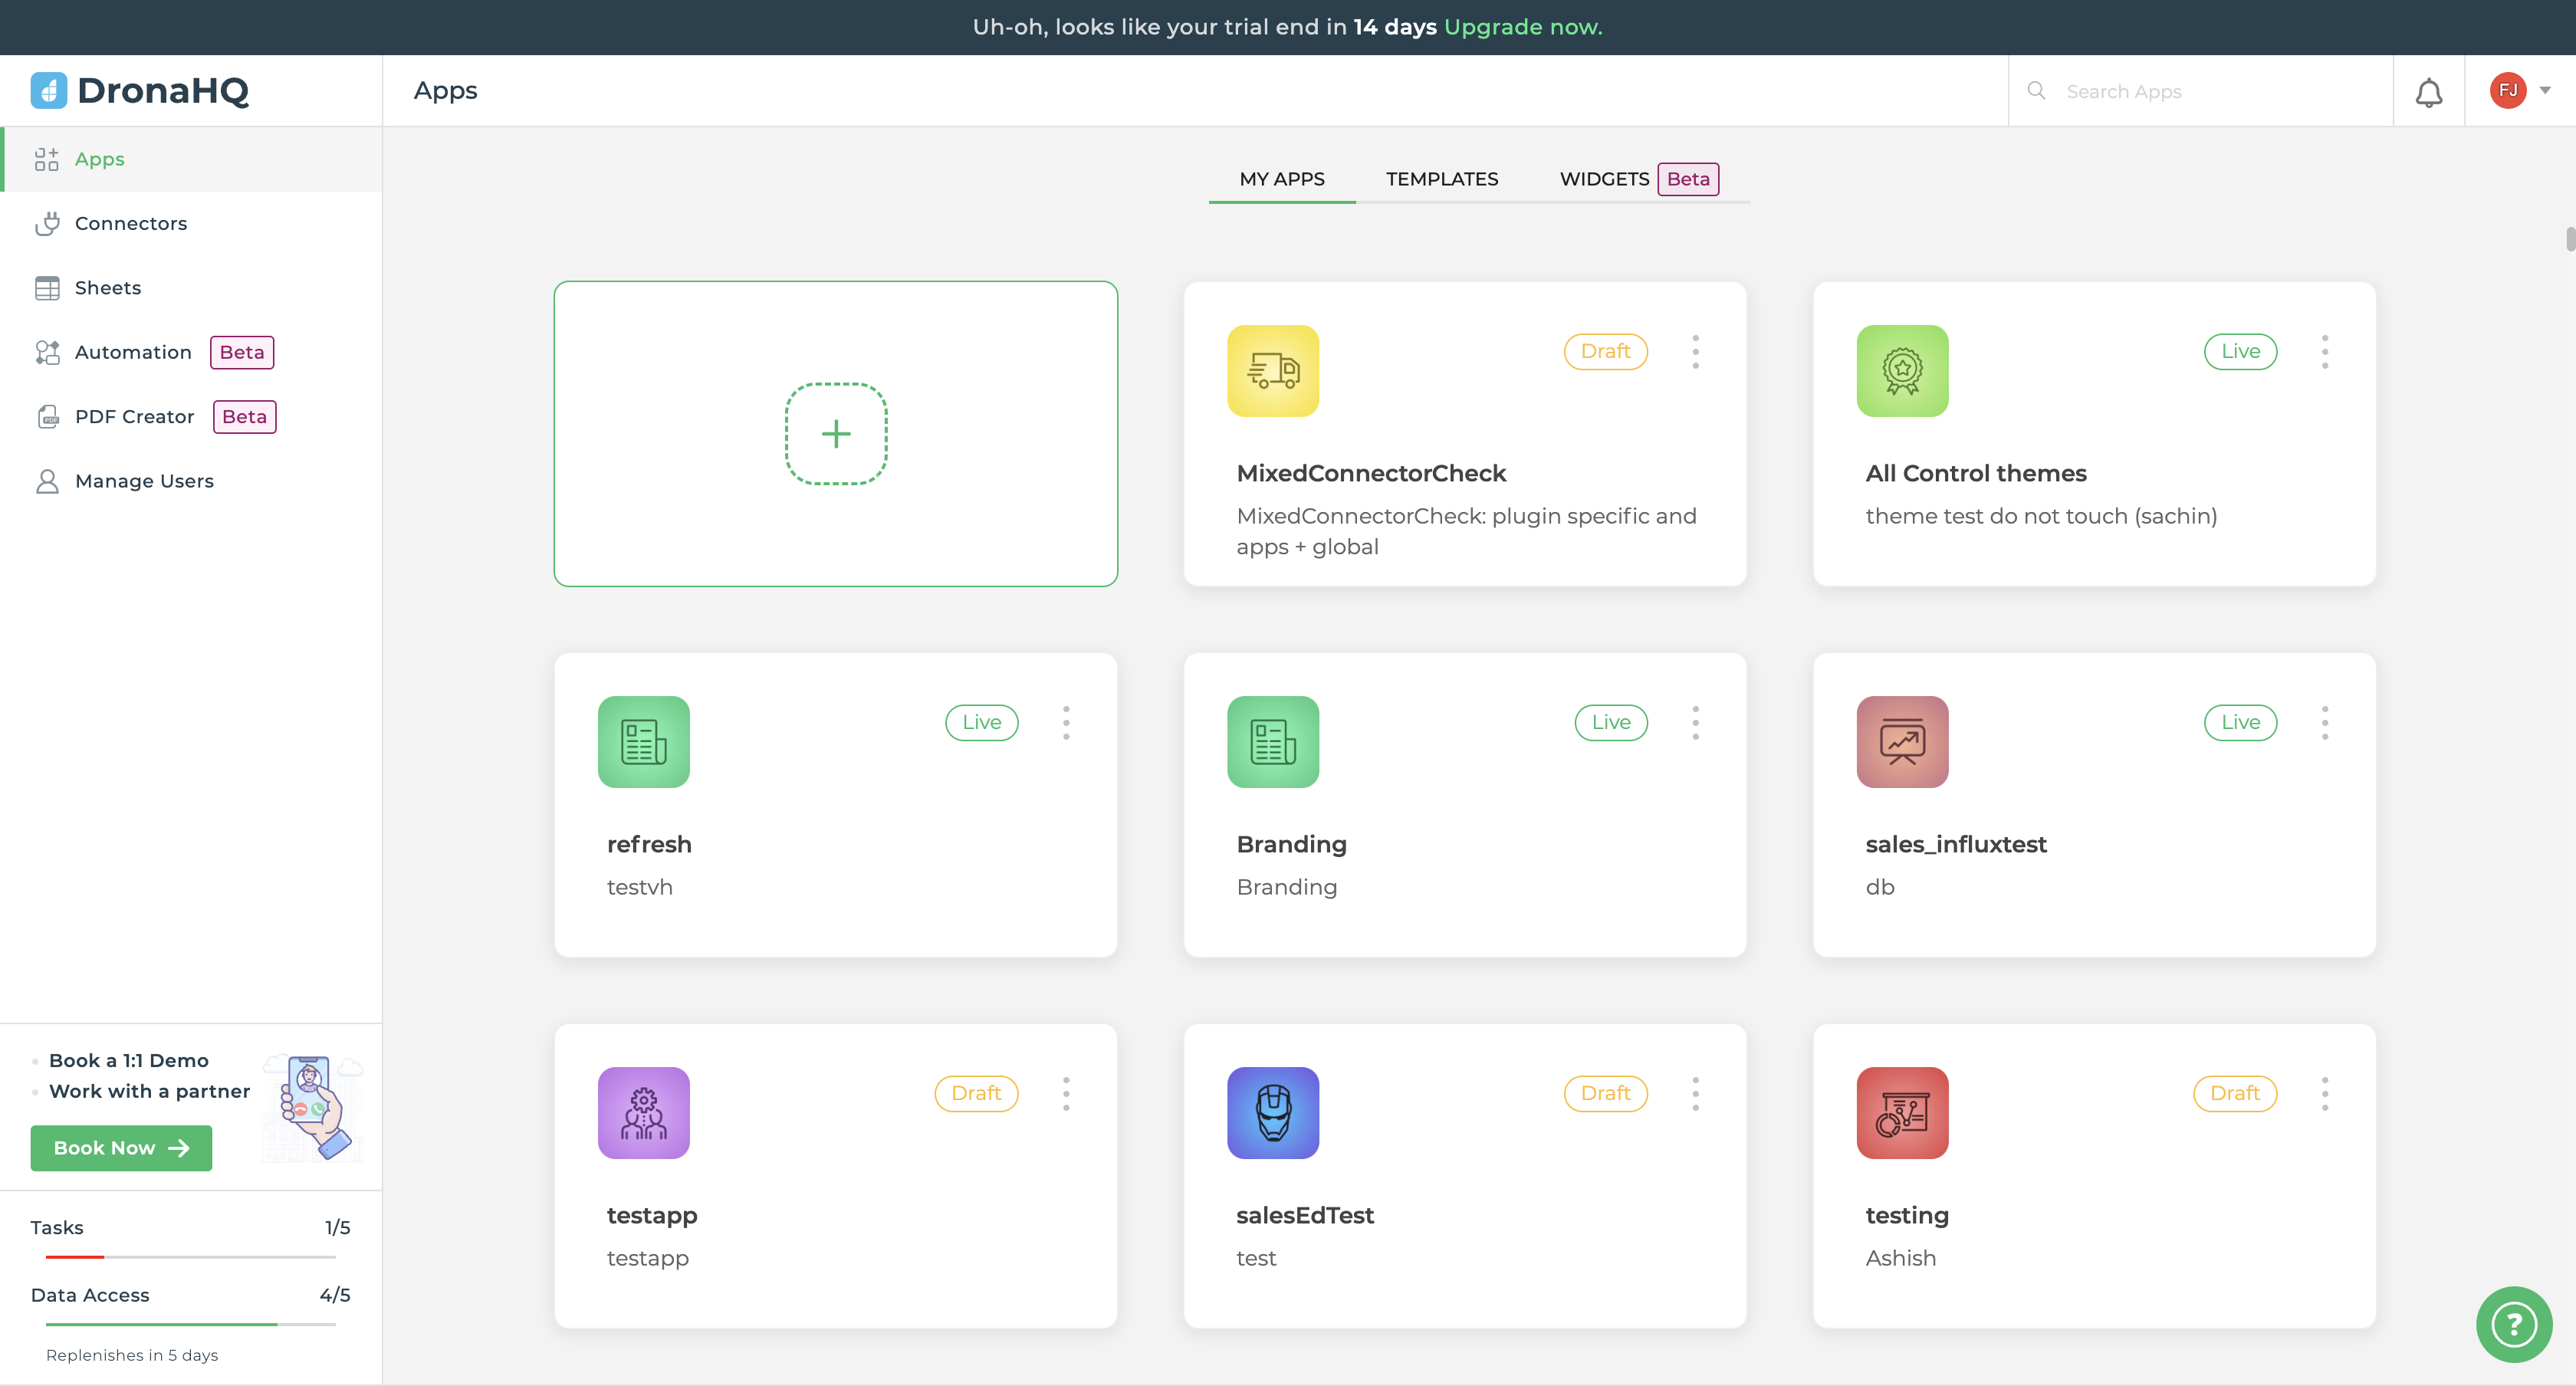The image size is (2576, 1386).
Task: Click the MixedConnectorCheck app title
Action: pyautogui.click(x=1371, y=473)
